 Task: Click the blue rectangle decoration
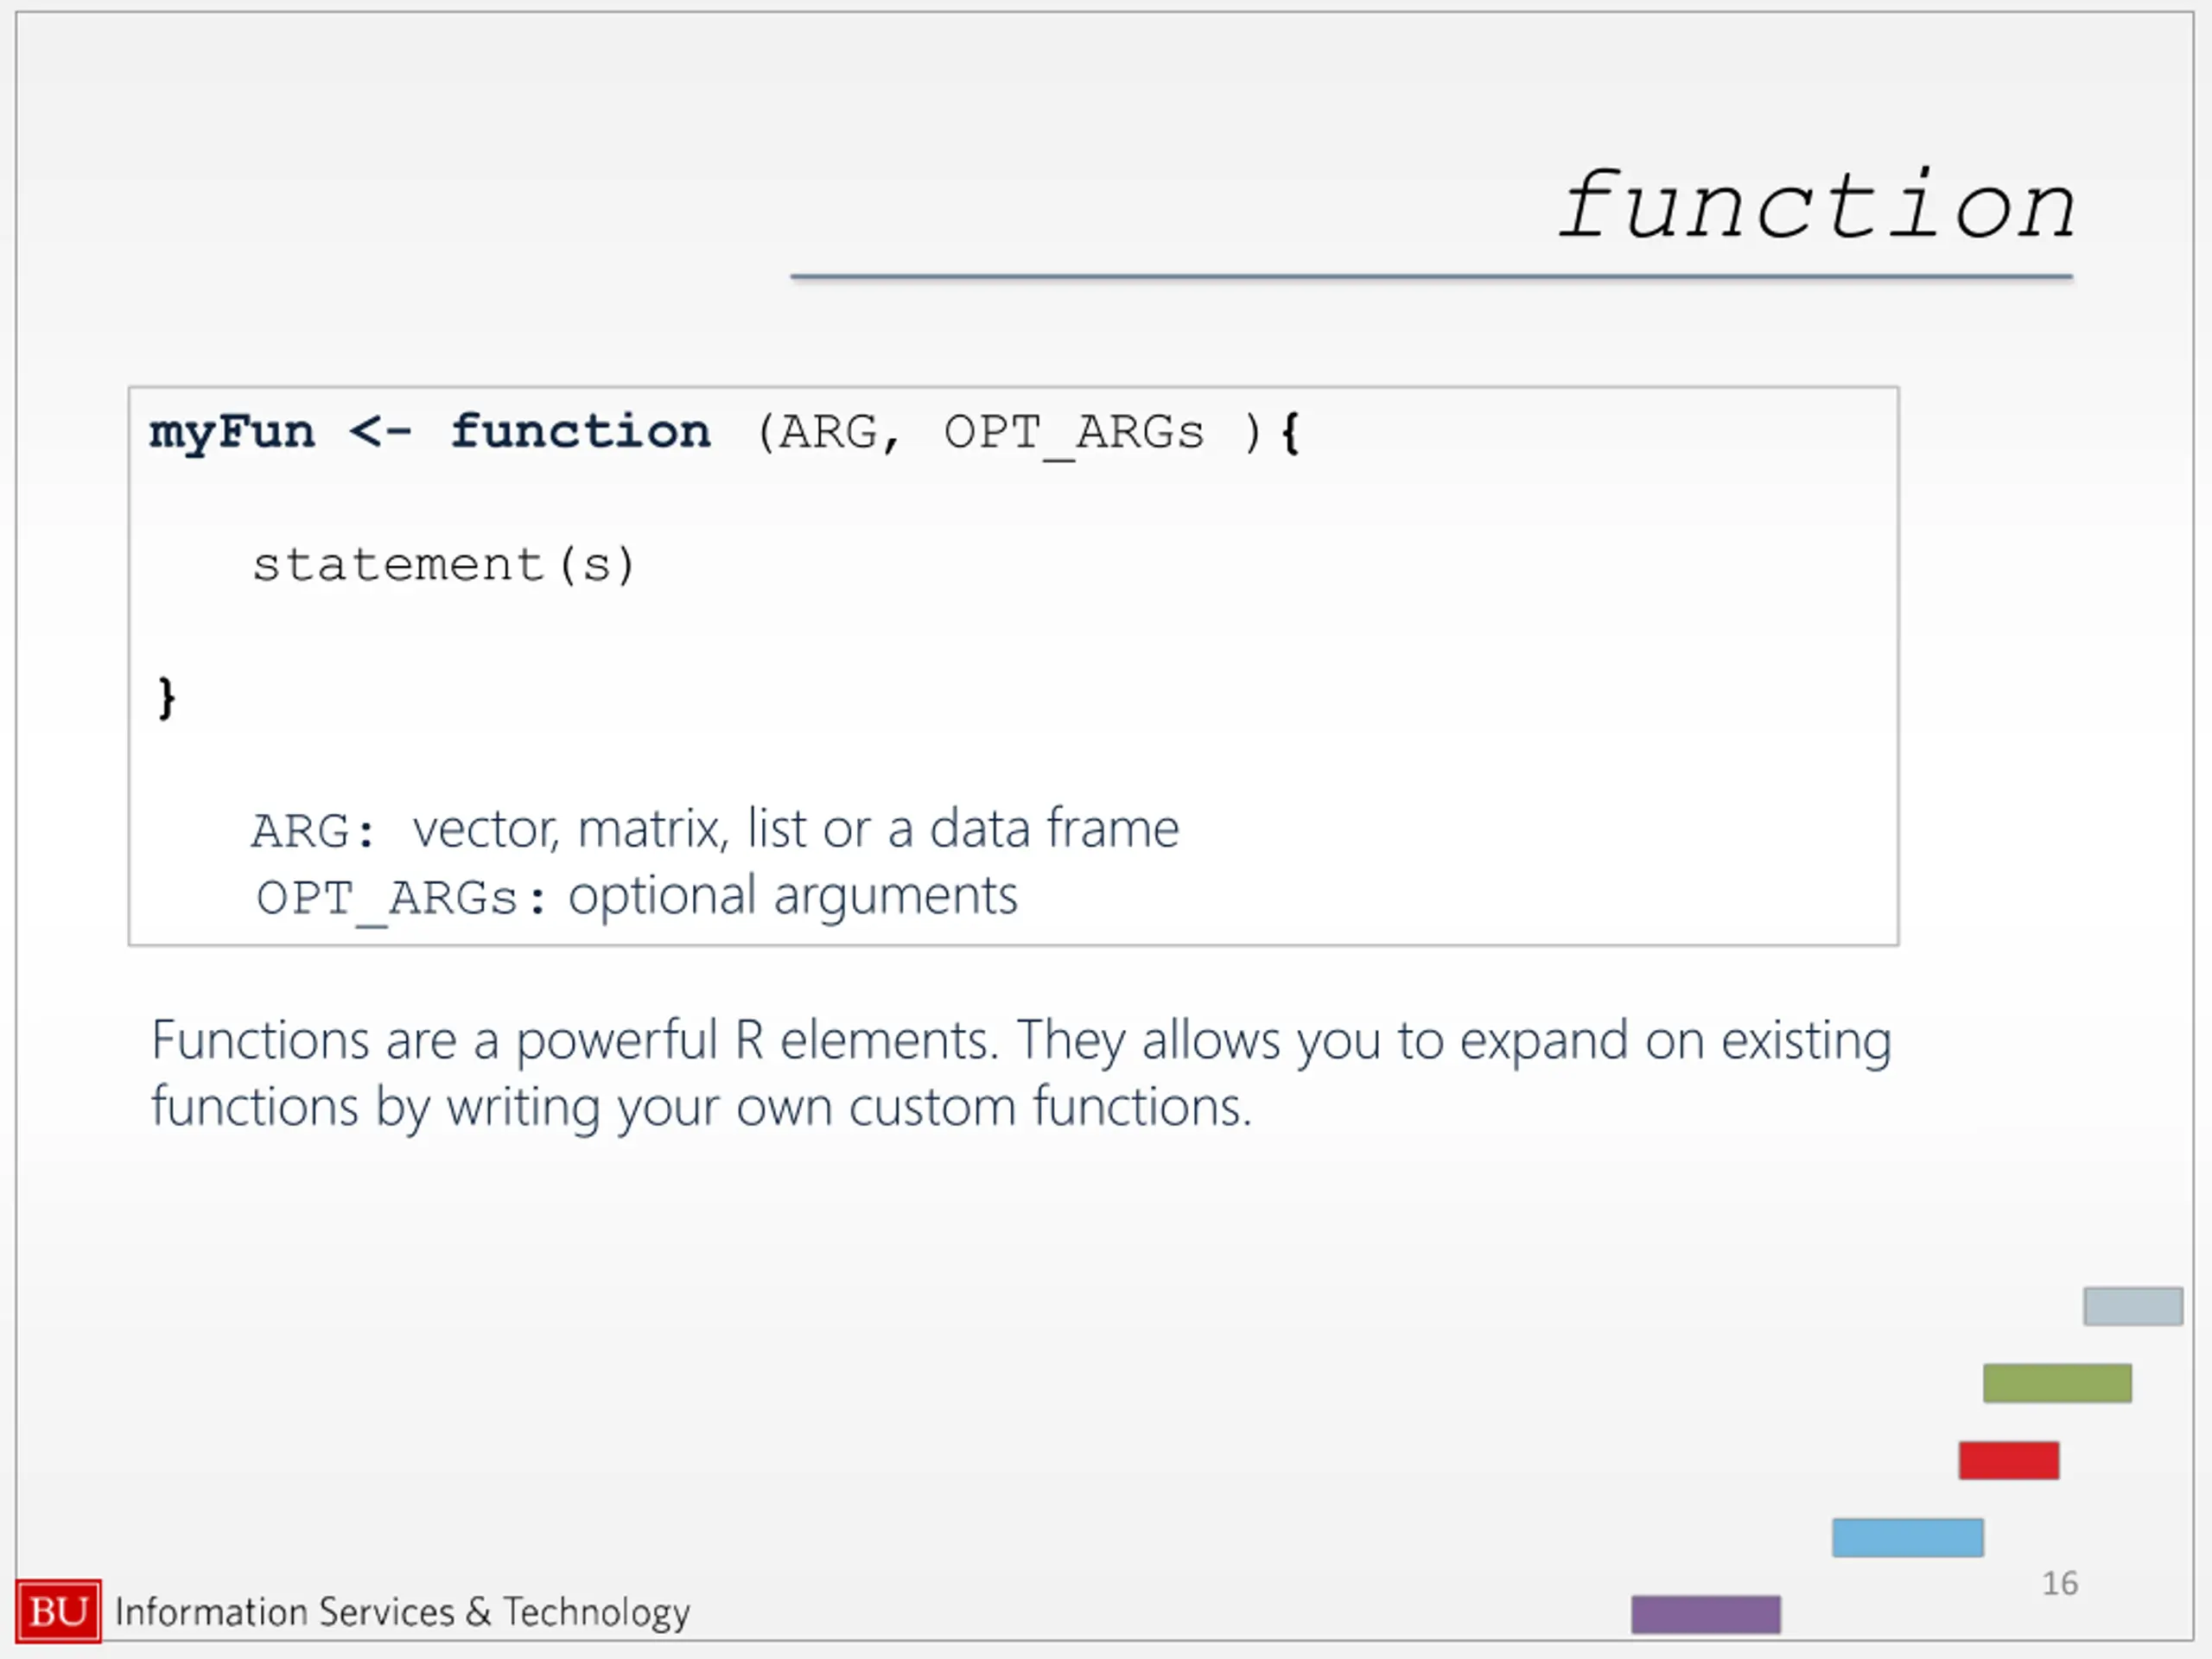[x=1908, y=1538]
